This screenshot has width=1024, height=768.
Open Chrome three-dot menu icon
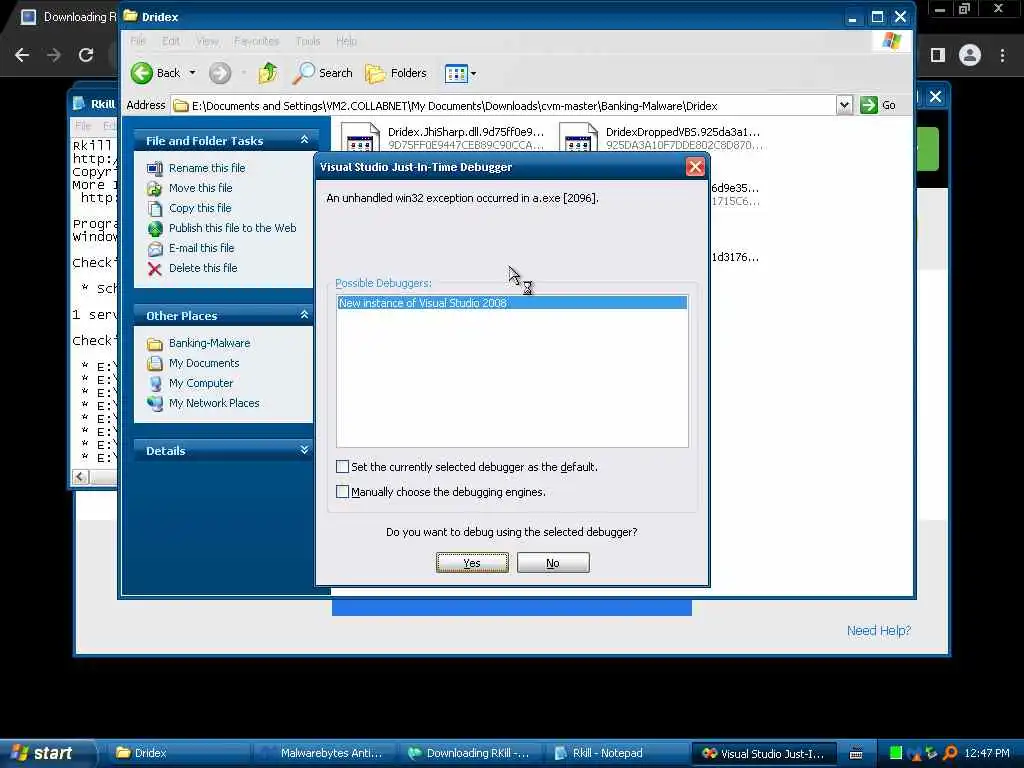(x=1002, y=55)
